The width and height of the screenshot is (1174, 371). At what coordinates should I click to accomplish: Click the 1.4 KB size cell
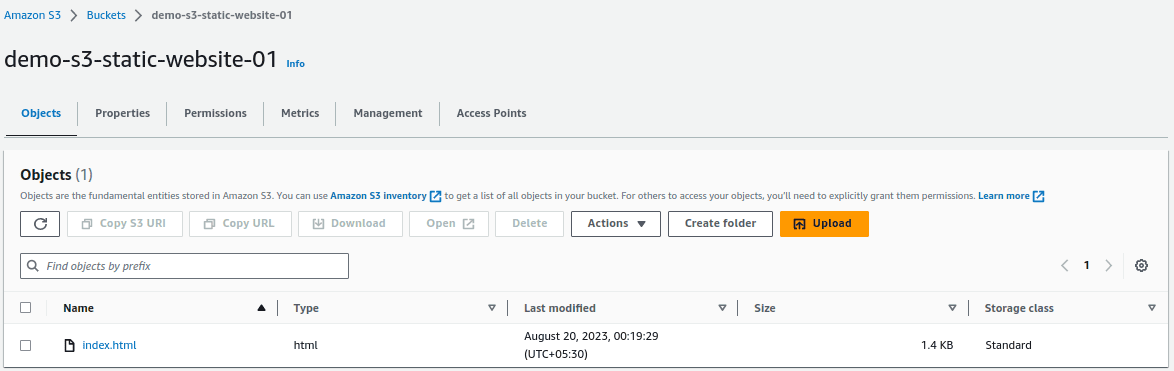click(937, 346)
